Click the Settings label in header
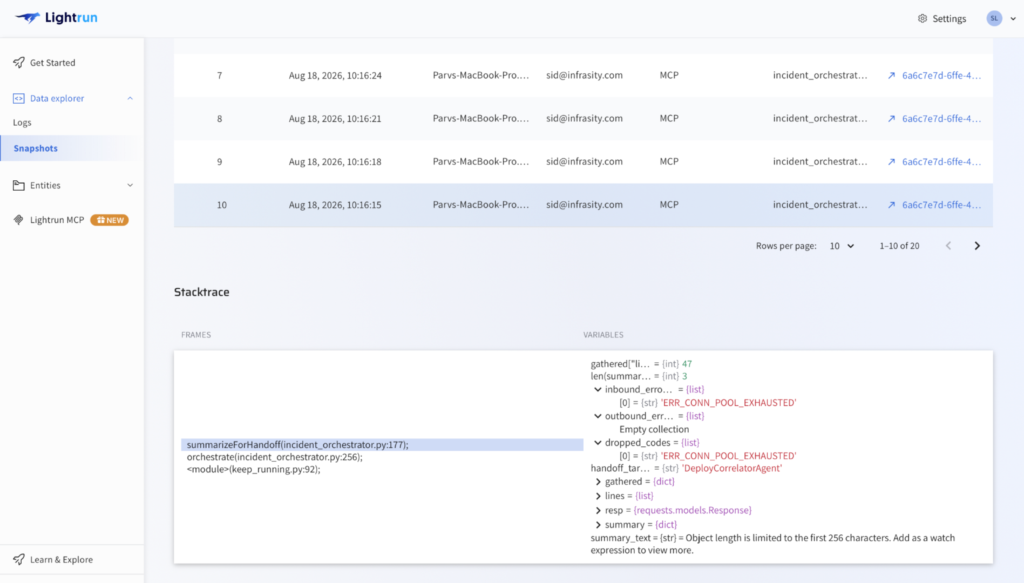 [949, 19]
